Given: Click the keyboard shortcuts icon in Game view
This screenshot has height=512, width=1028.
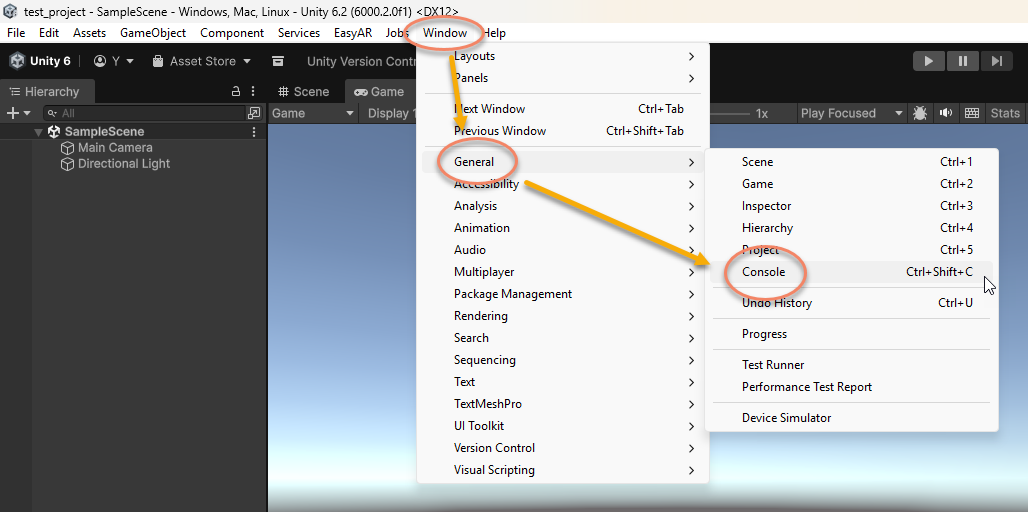Looking at the screenshot, I should (x=971, y=113).
